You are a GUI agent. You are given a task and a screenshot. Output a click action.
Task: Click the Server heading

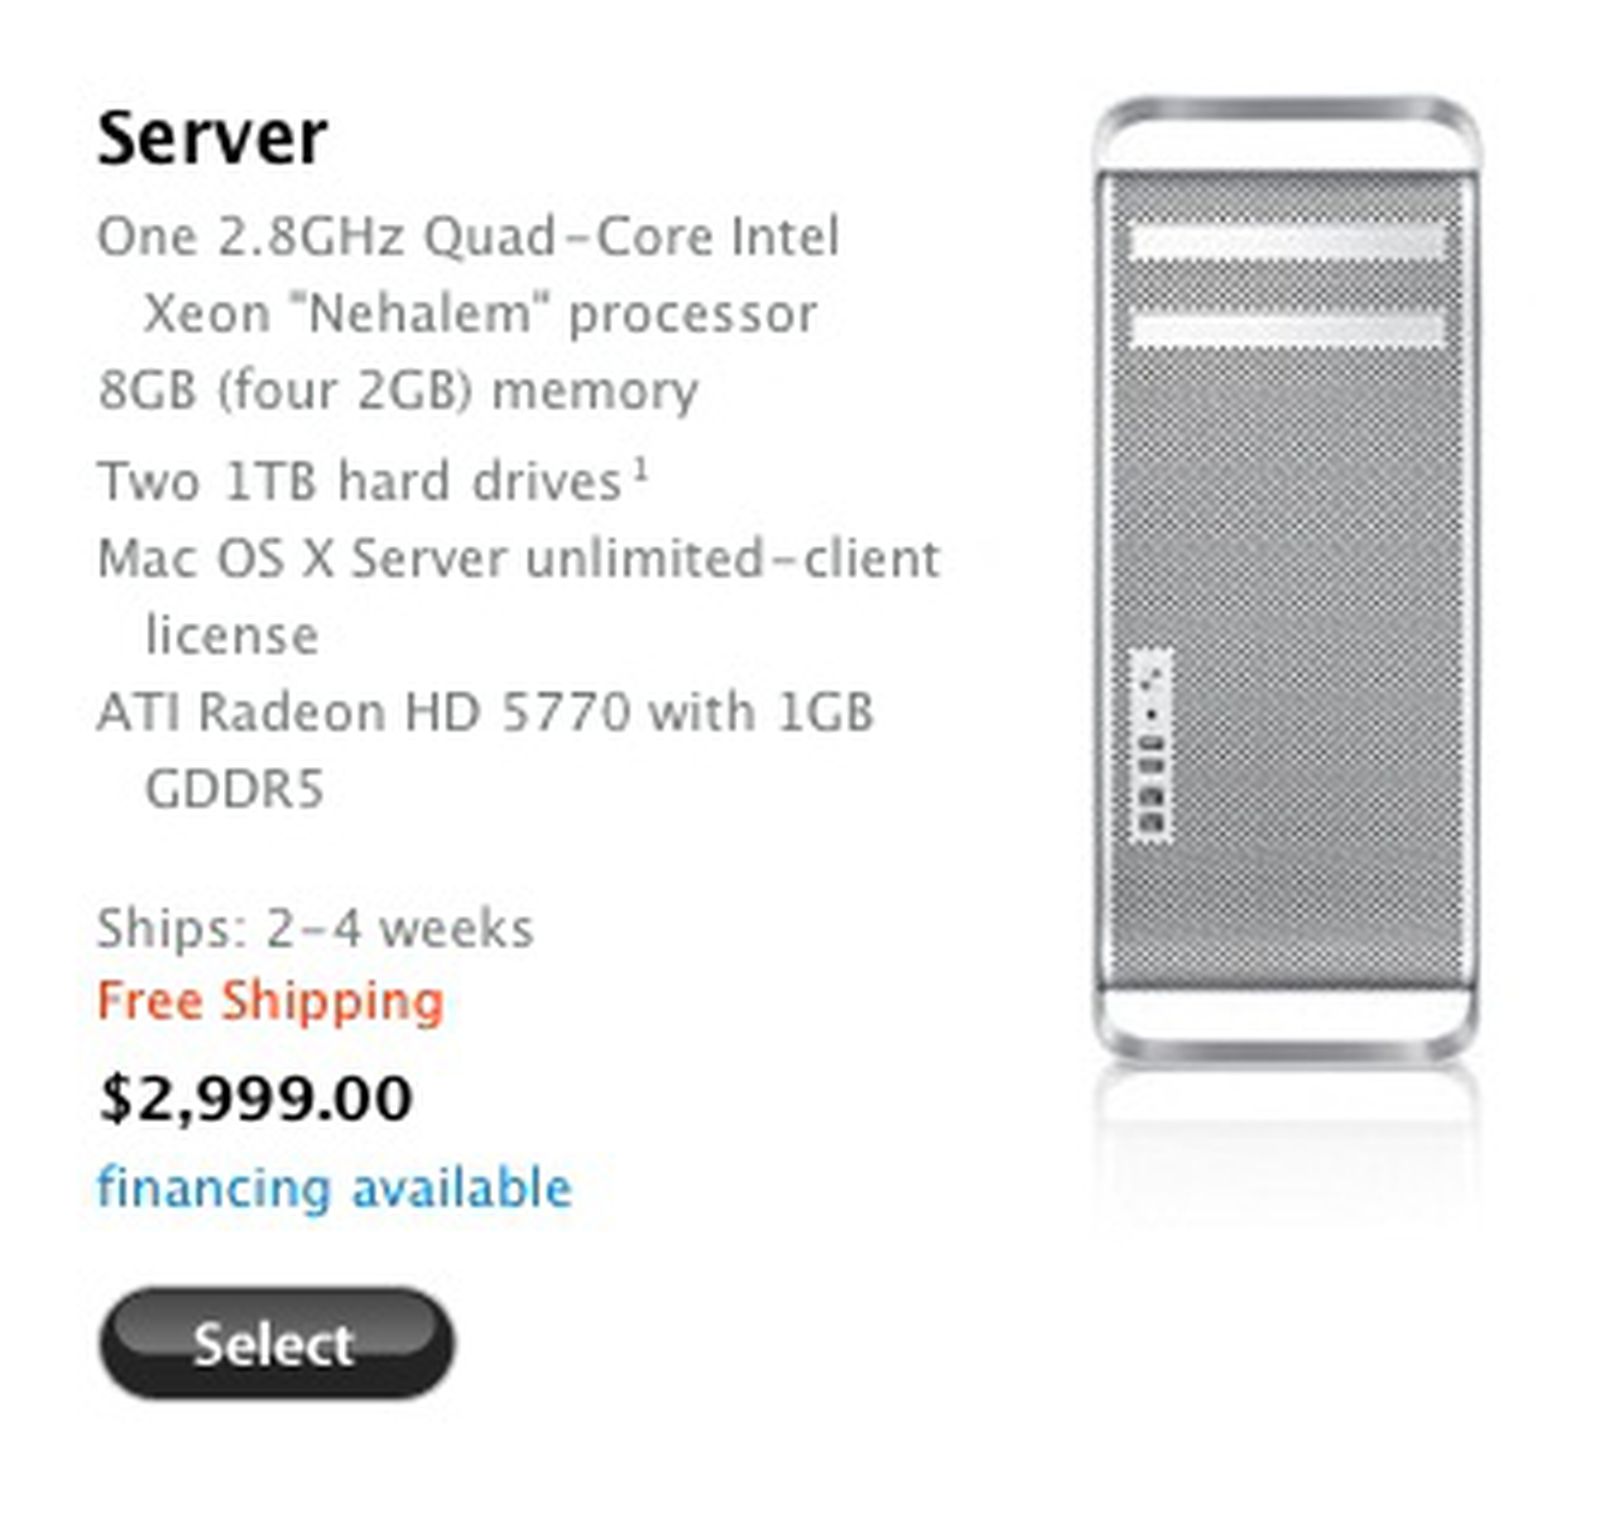212,137
